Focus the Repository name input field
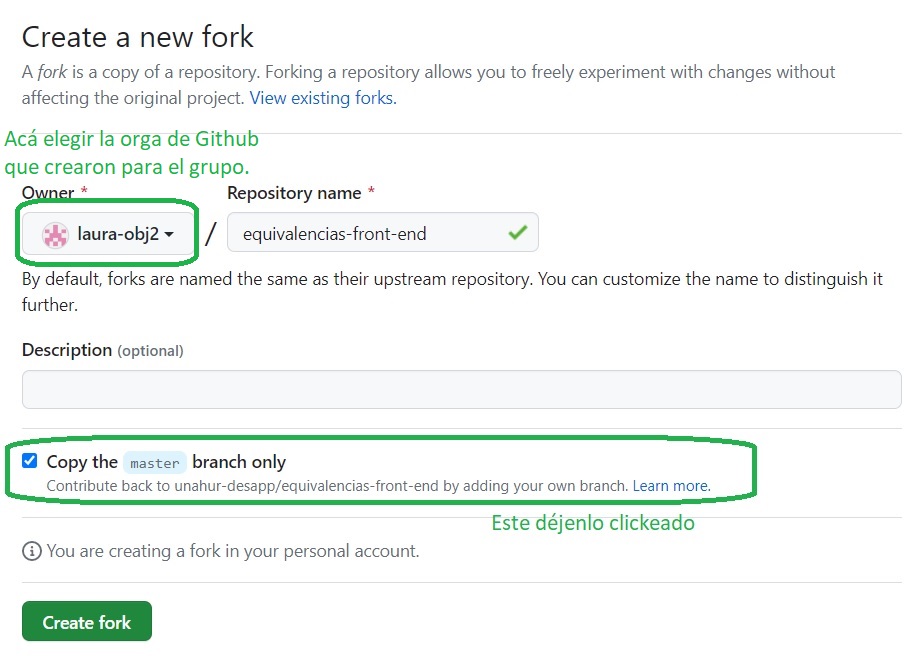909x672 pixels. 383,232
